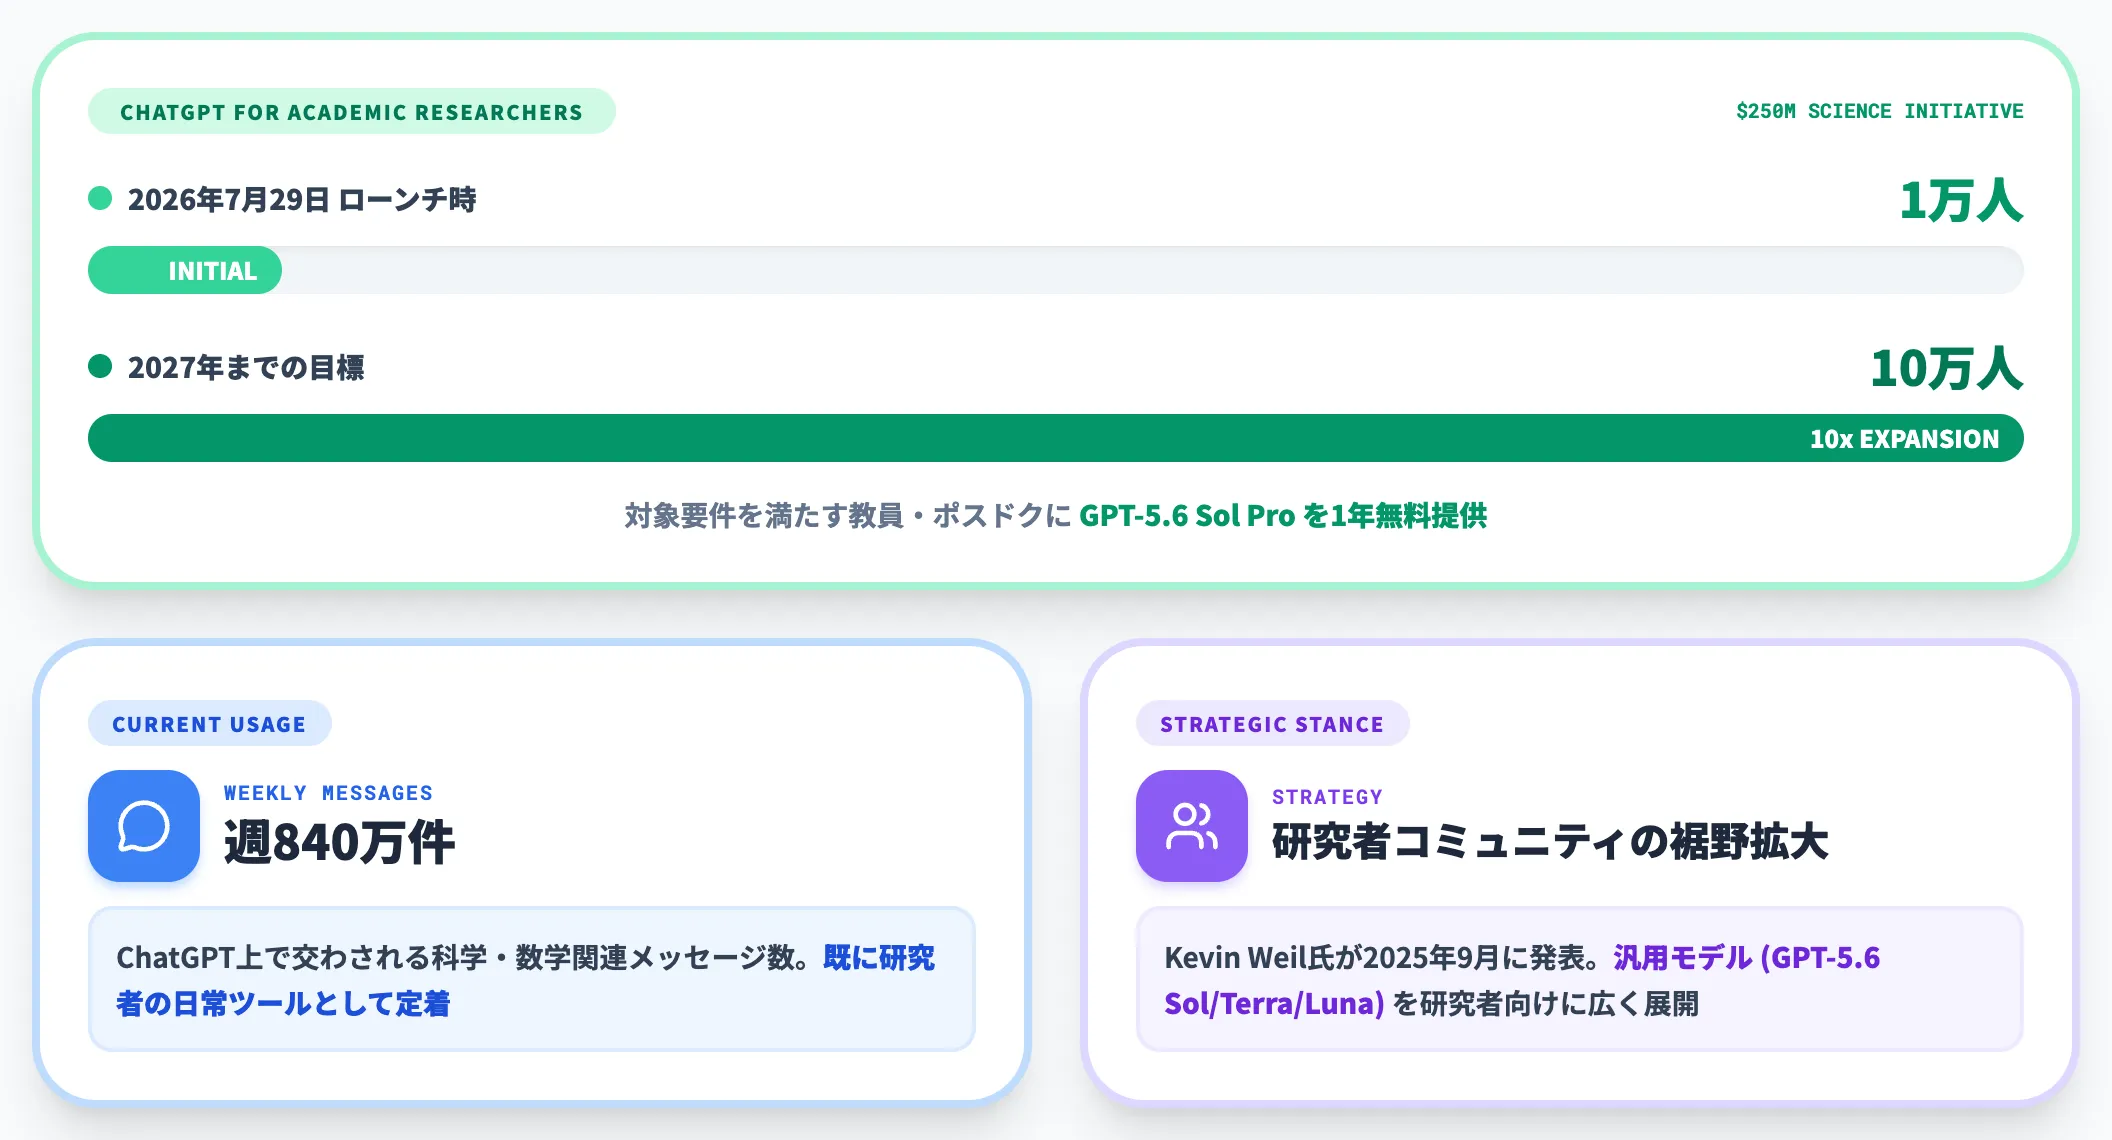Click the INITIAL label on the bar

(x=213, y=271)
